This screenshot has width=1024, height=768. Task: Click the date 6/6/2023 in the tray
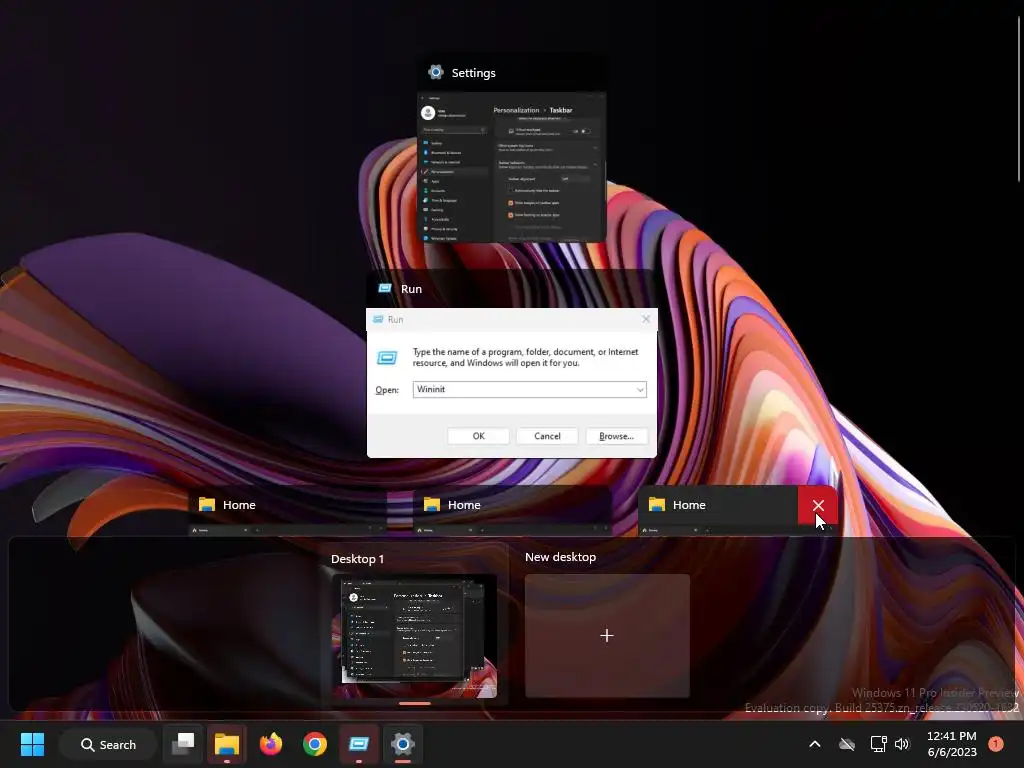pos(952,752)
